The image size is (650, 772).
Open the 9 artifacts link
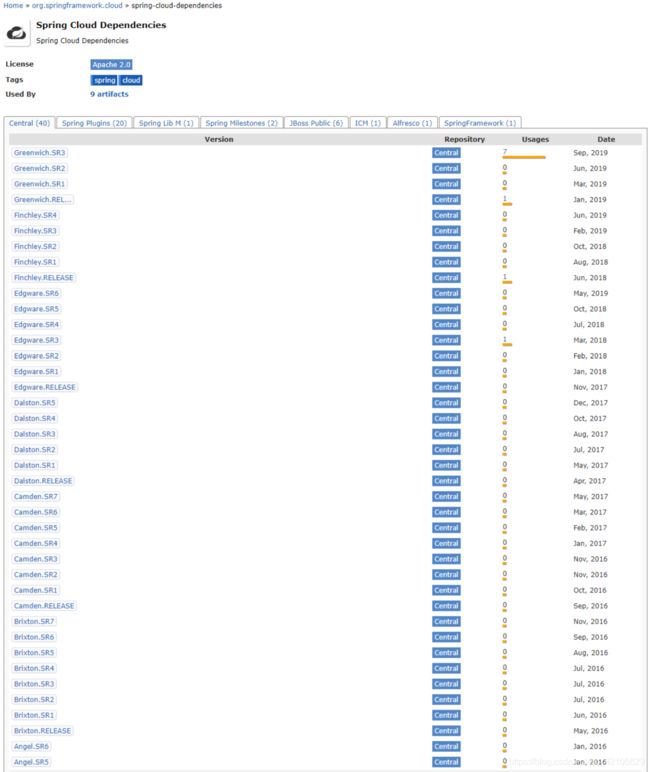coord(109,94)
